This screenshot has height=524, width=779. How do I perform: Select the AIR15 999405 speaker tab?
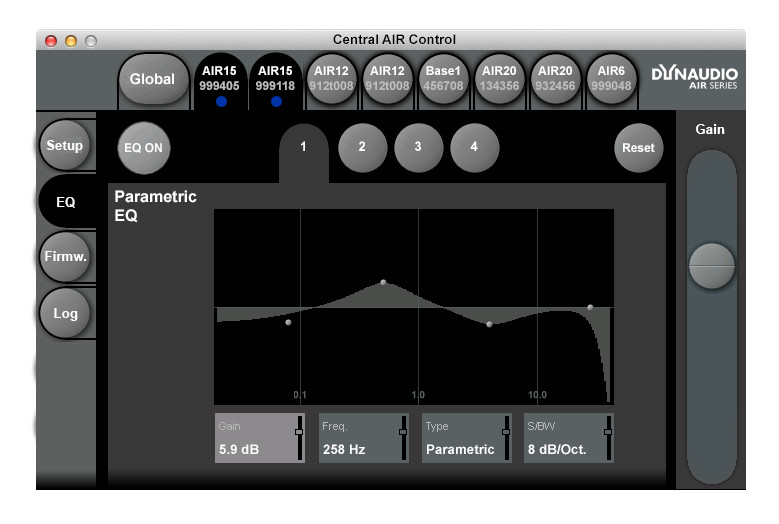tap(220, 81)
